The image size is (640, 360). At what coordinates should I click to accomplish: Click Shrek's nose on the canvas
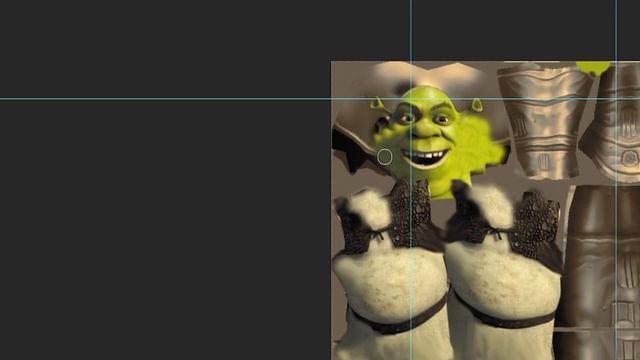(425, 130)
